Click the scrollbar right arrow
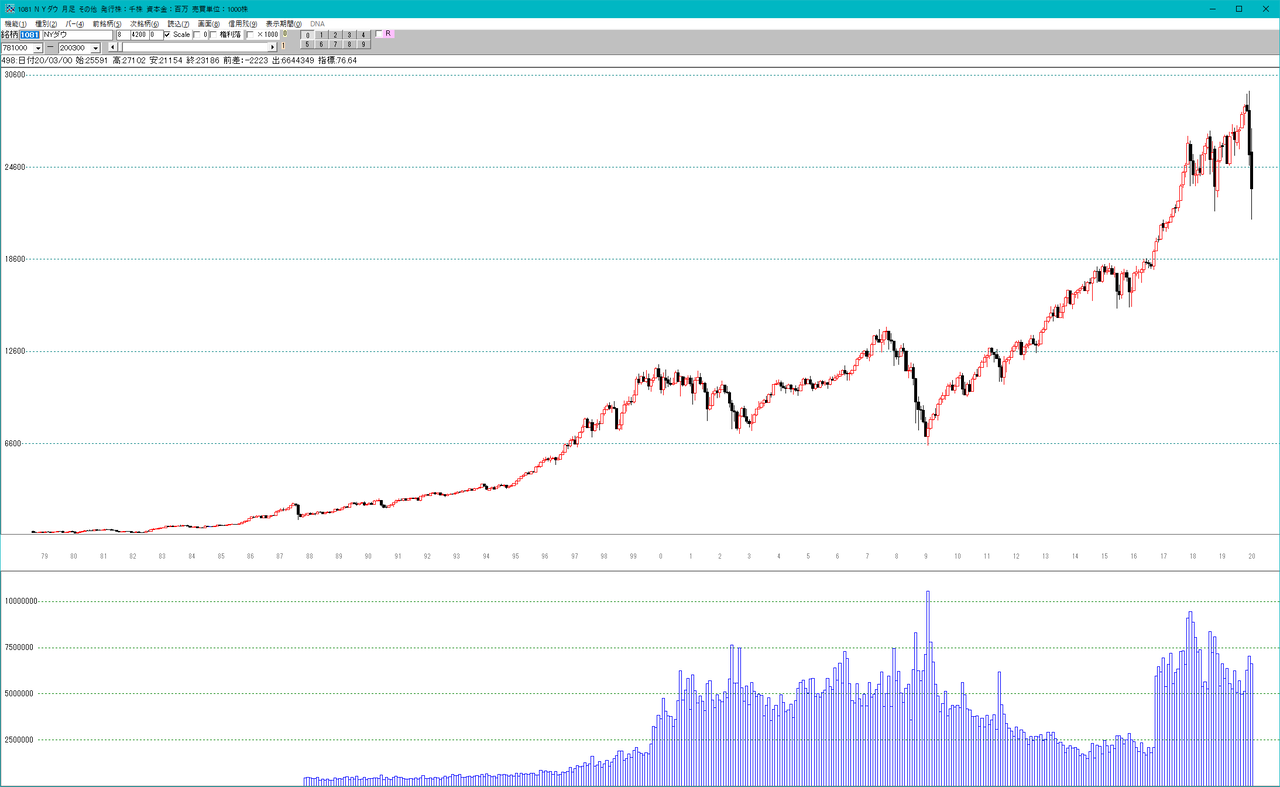Image resolution: width=1280 pixels, height=787 pixels. click(x=272, y=47)
